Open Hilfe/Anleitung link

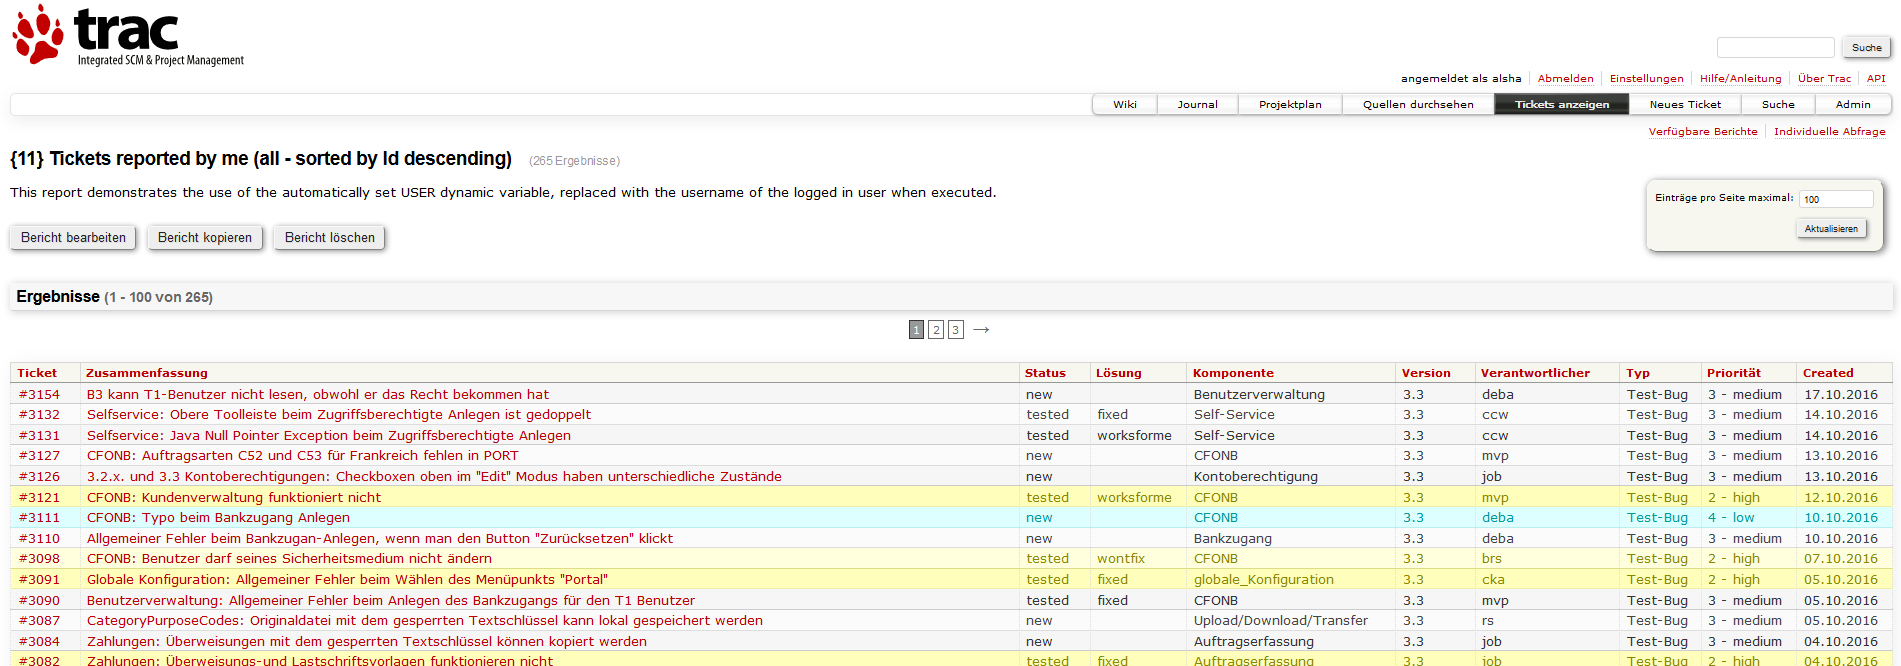(1740, 79)
